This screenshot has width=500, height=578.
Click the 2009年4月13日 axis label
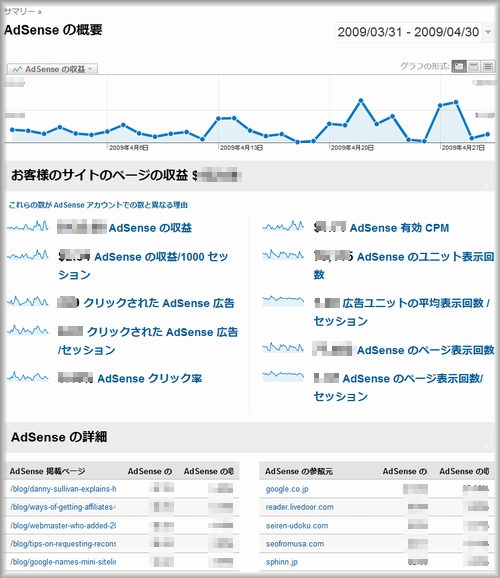(x=242, y=147)
